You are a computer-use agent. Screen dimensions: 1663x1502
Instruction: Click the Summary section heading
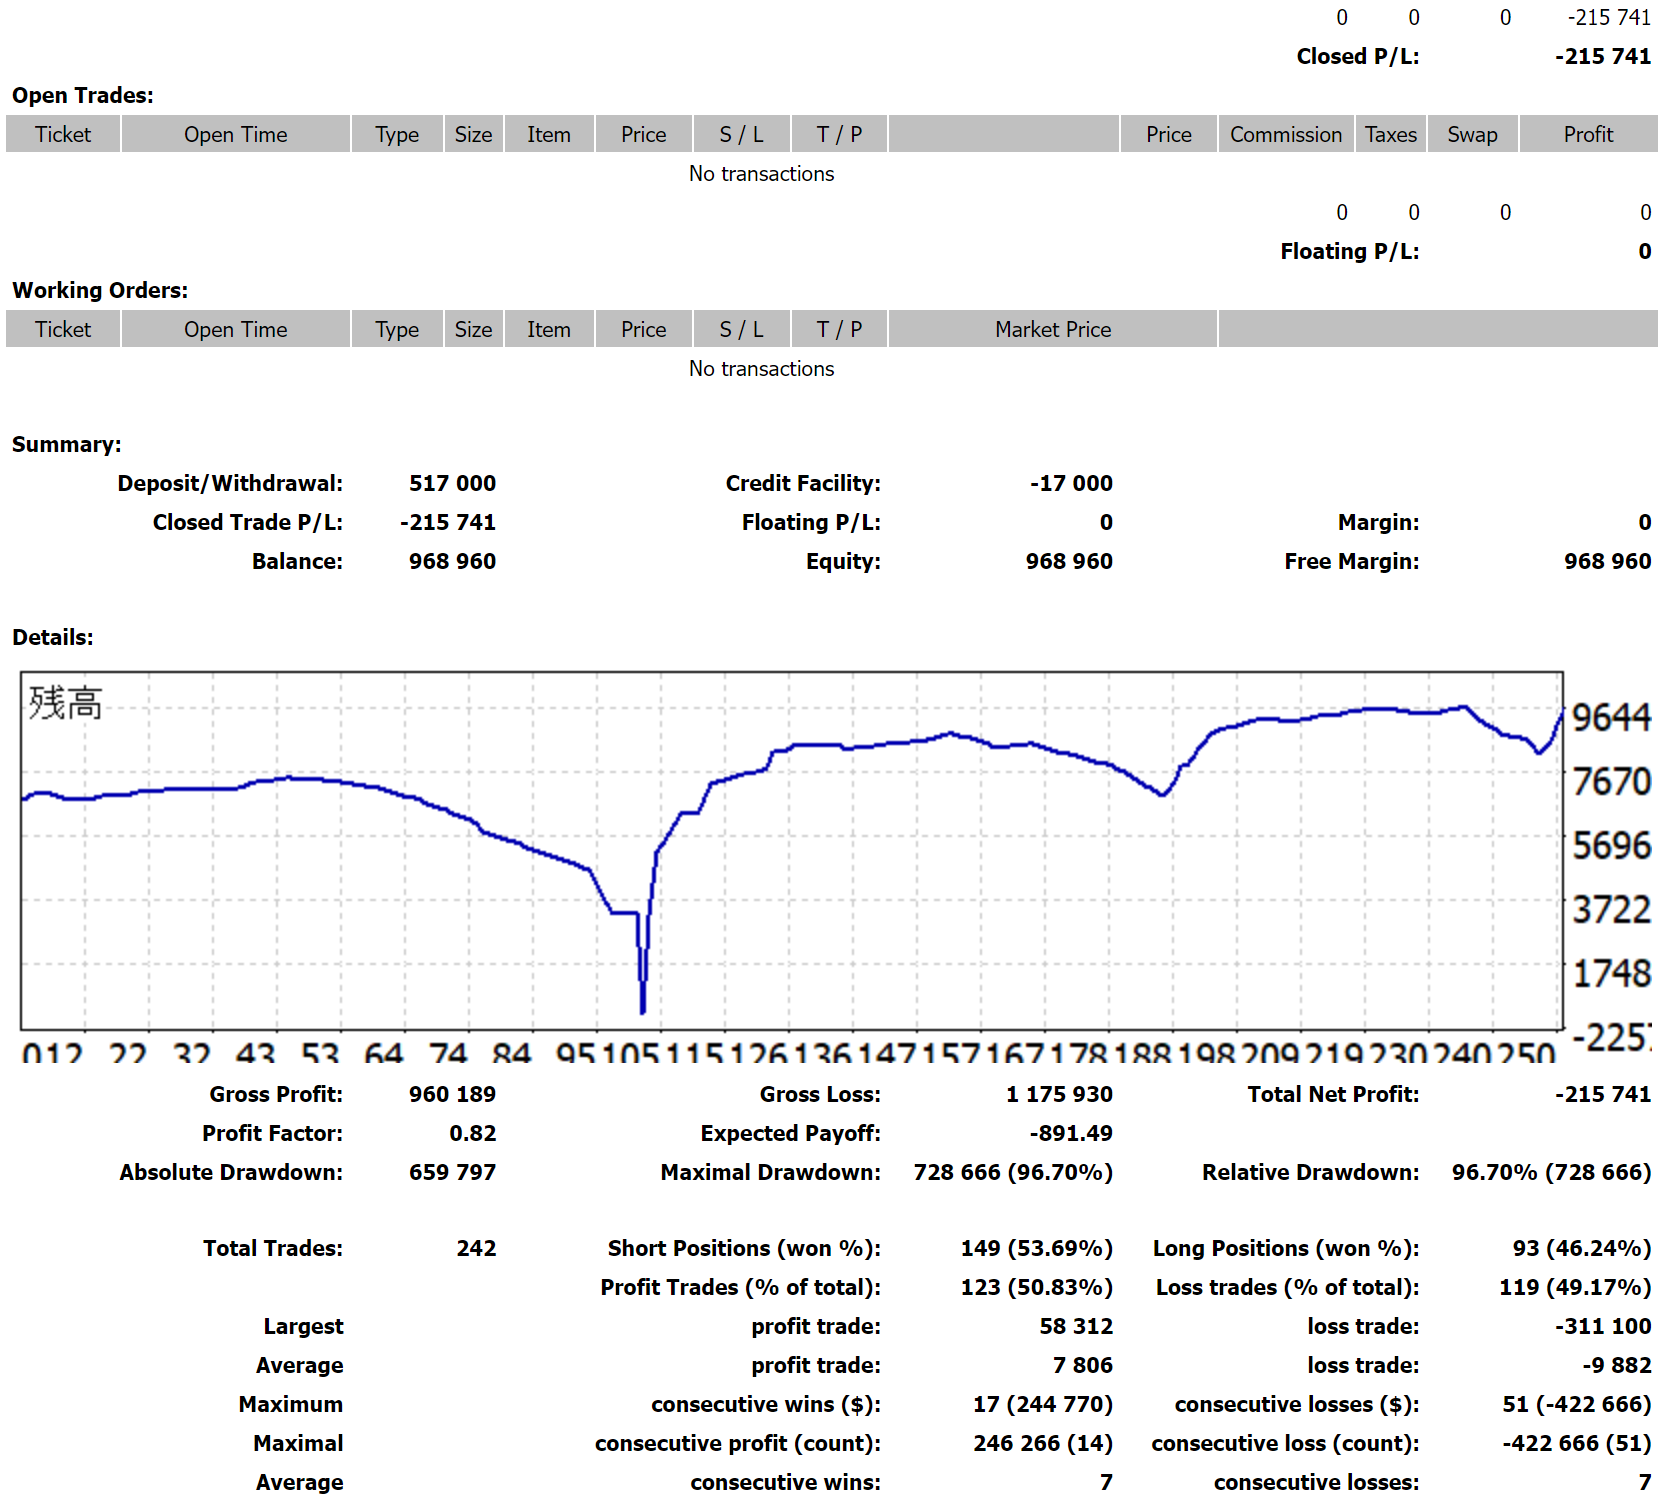click(67, 444)
